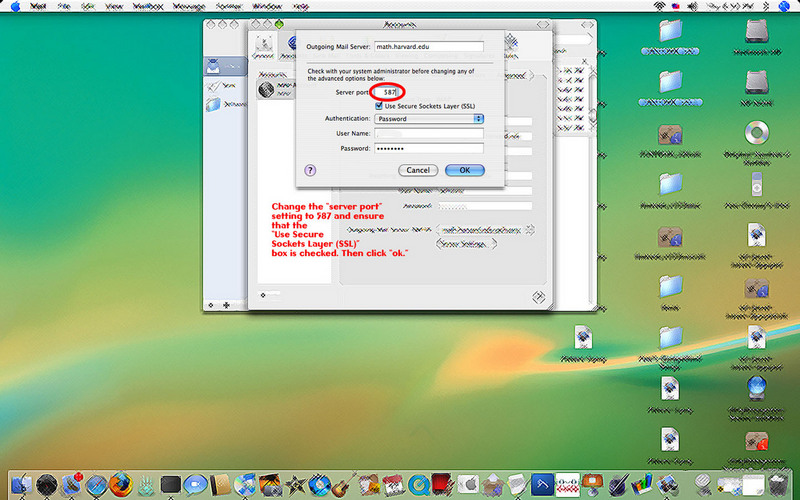Click the purple help question mark button

pos(310,170)
